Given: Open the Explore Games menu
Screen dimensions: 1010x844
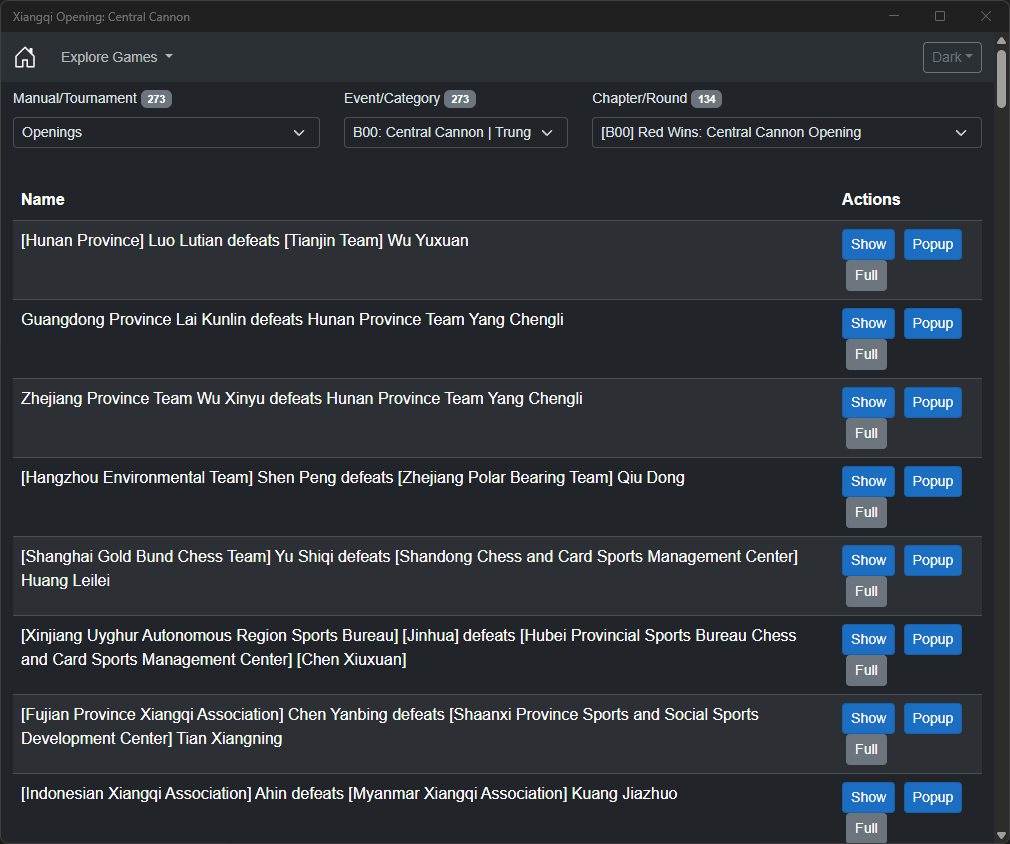Looking at the screenshot, I should (116, 57).
